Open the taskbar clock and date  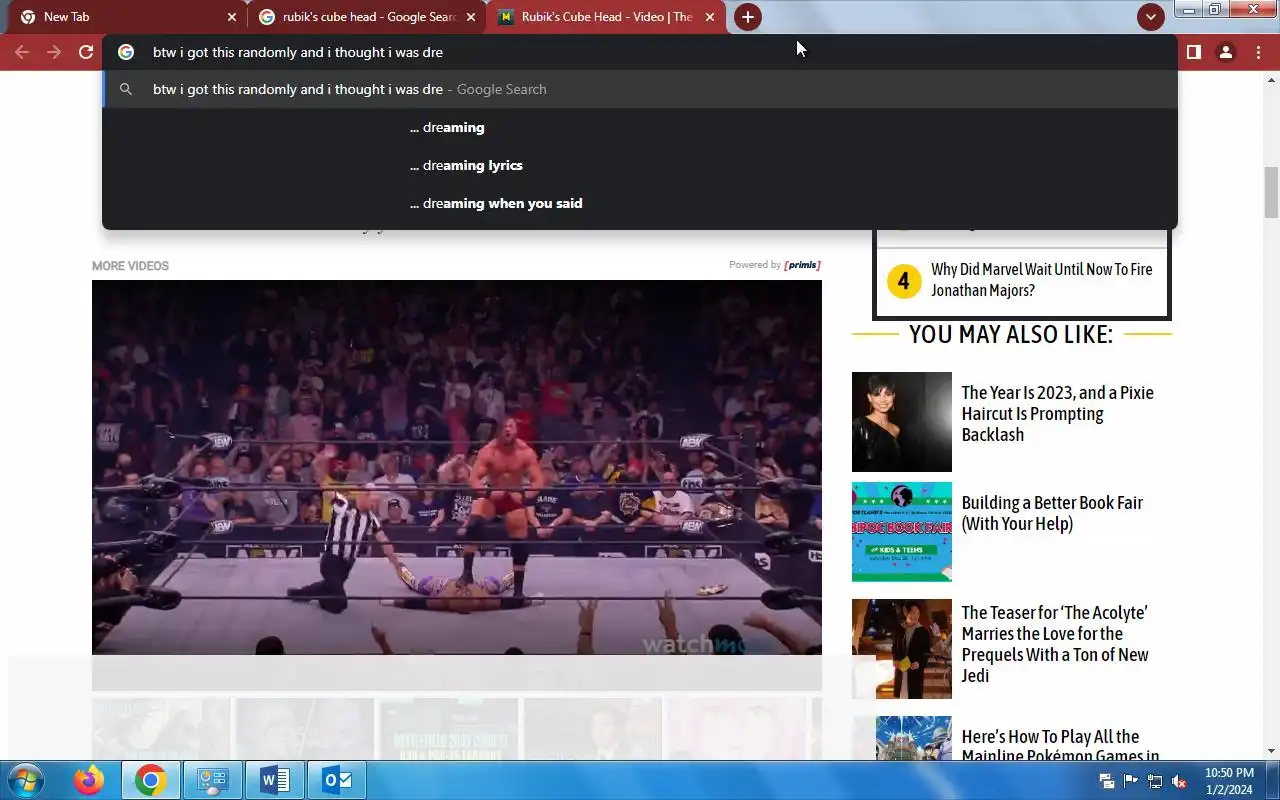coord(1229,781)
